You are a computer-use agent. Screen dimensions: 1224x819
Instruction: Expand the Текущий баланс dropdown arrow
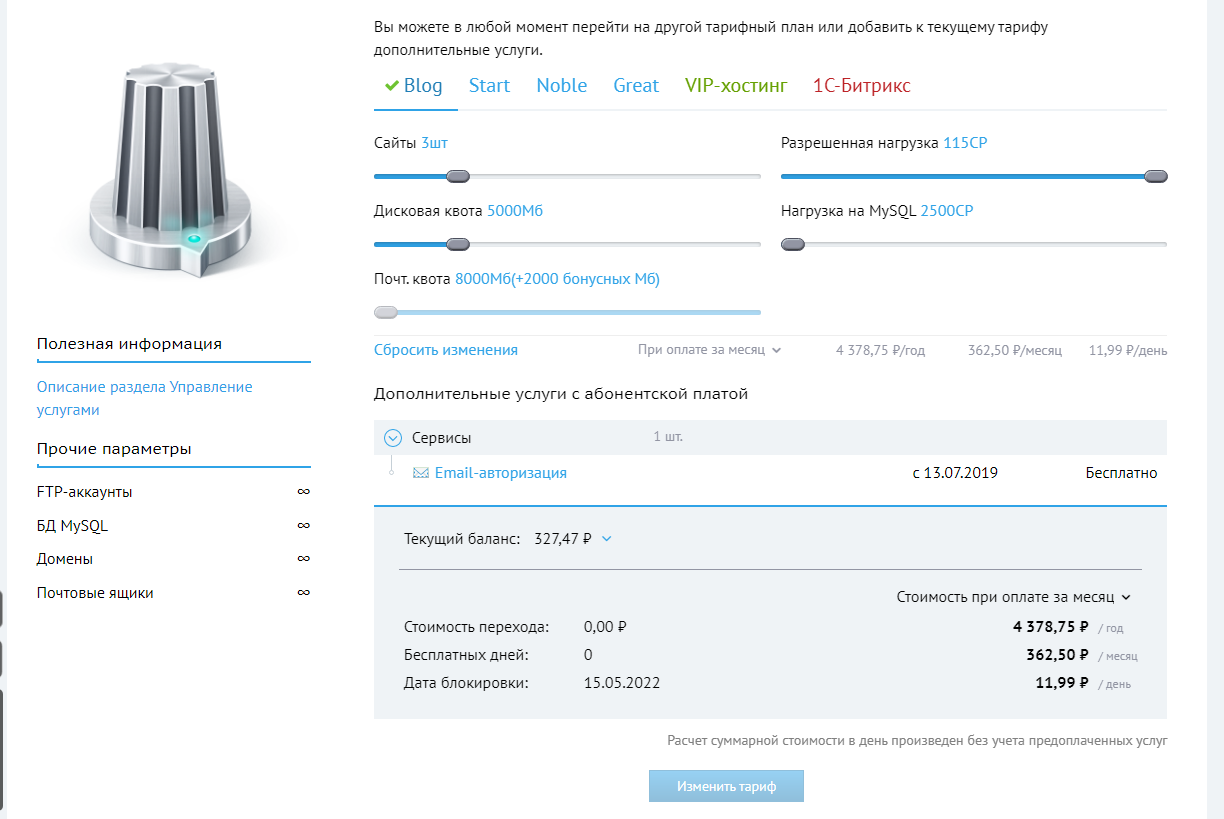click(x=606, y=539)
